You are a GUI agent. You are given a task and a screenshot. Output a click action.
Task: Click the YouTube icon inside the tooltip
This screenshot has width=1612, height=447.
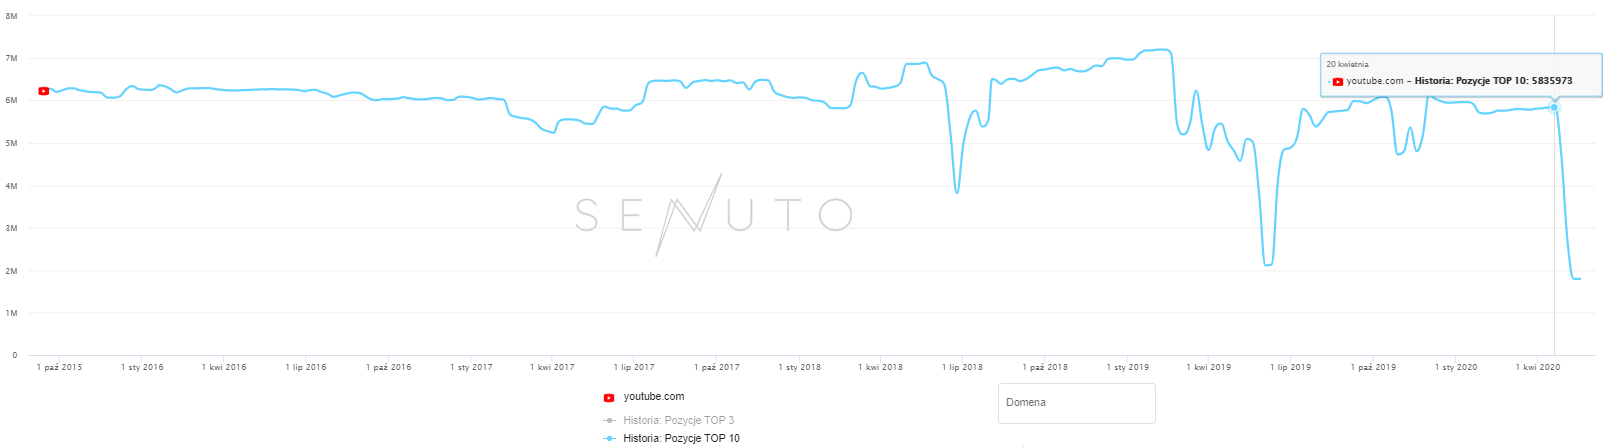pos(1338,82)
